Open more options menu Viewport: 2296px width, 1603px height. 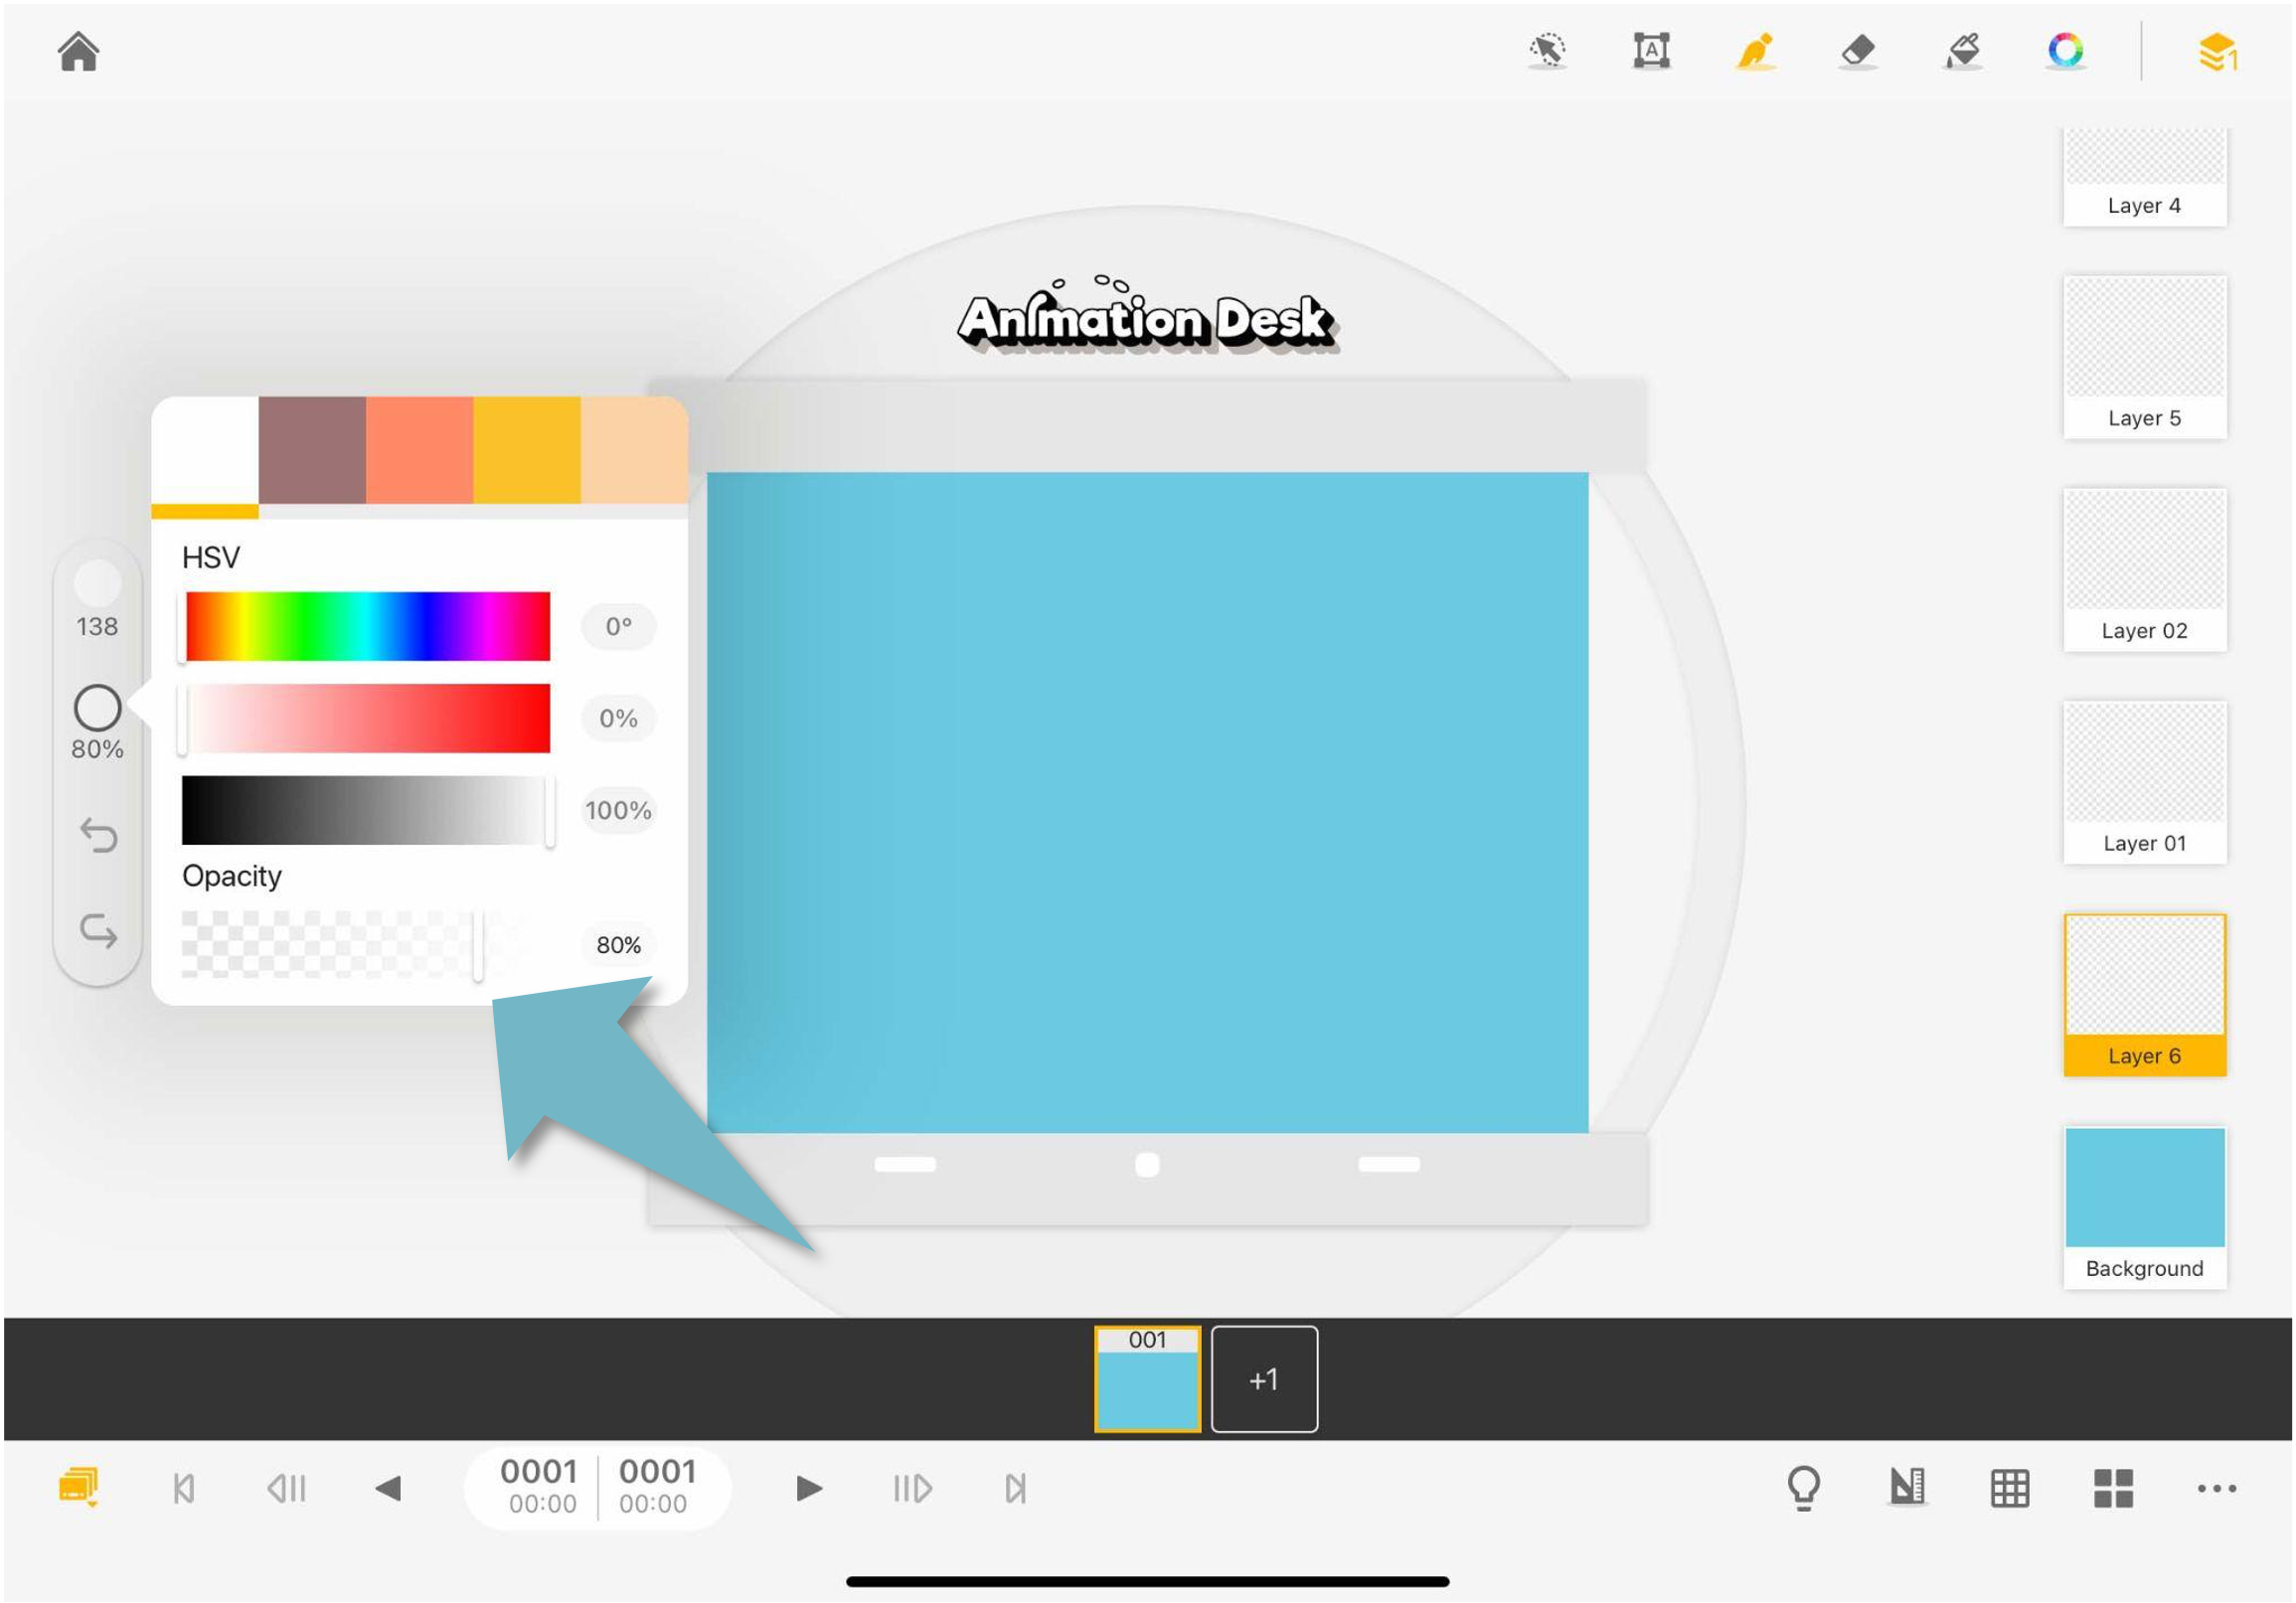coord(2217,1488)
